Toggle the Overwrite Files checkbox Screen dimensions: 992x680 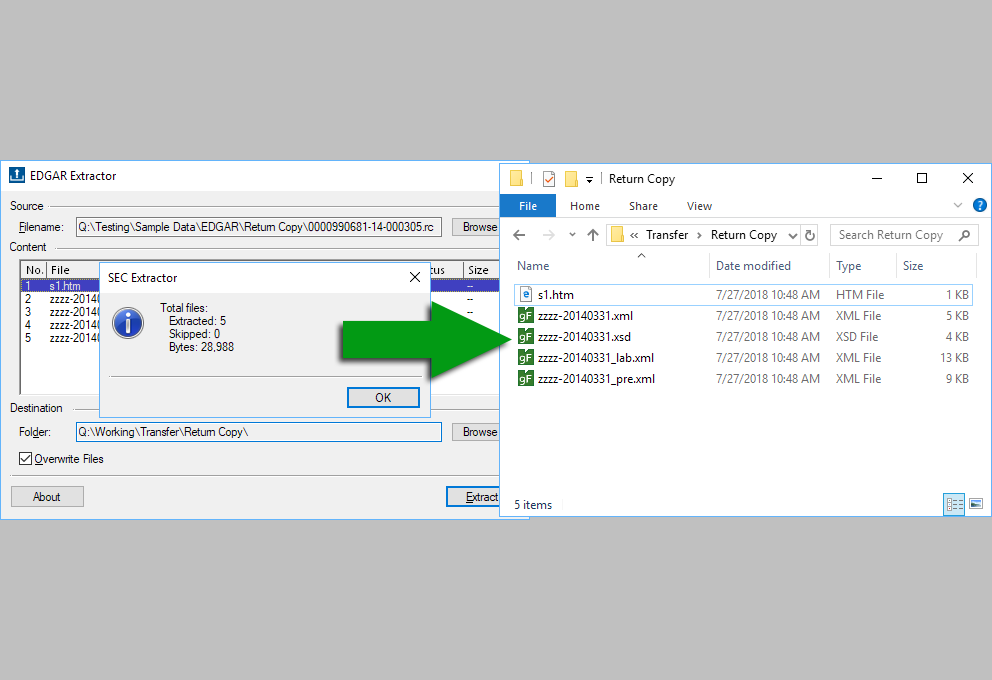tap(25, 459)
